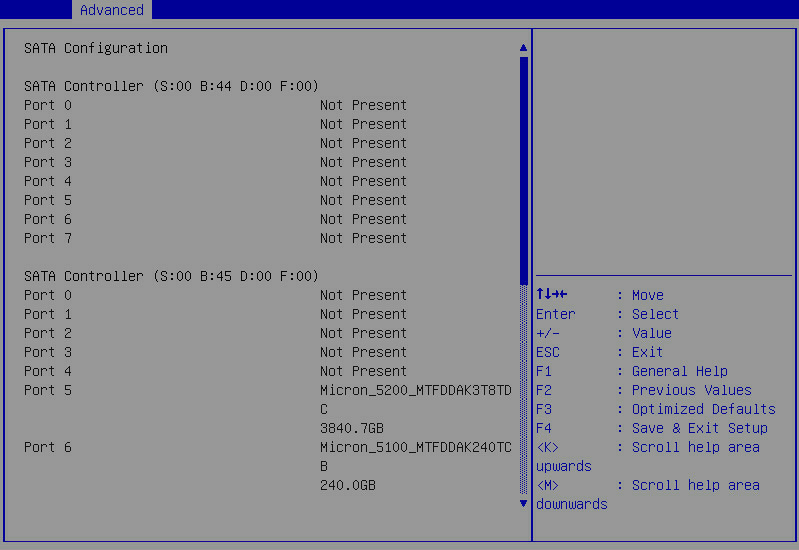Select SATA Controller B:45 heading
The height and width of the screenshot is (550, 799).
click(171, 276)
